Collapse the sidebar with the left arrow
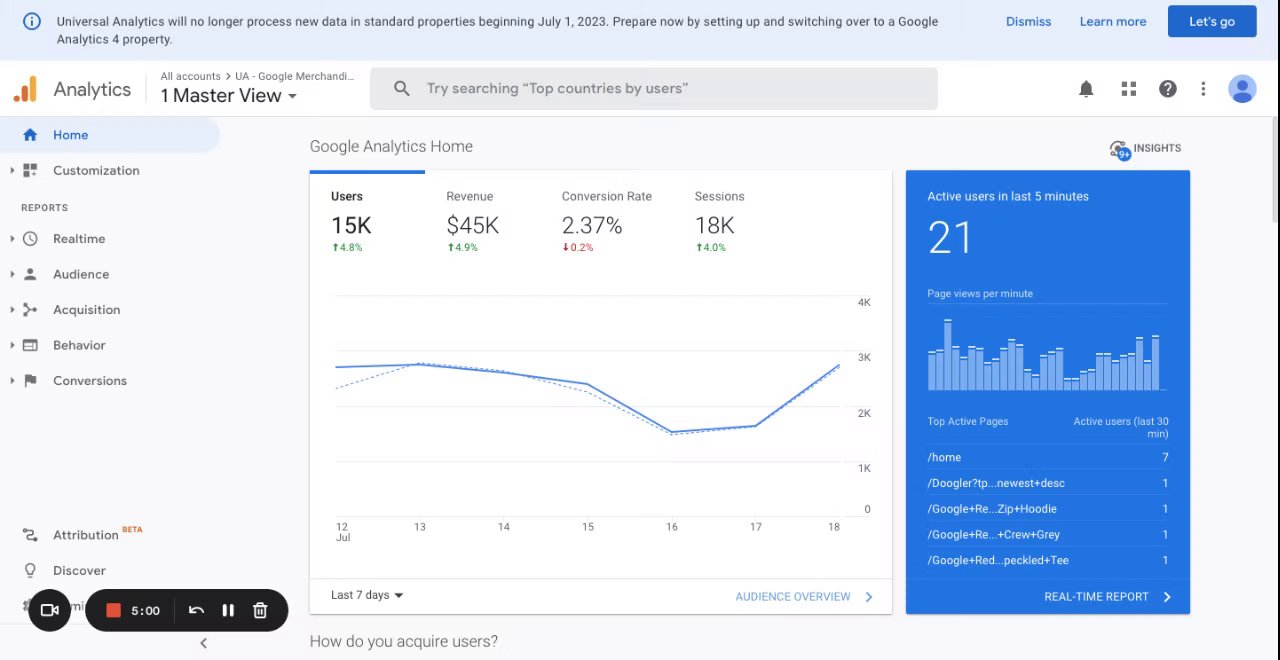The height and width of the screenshot is (660, 1280). coord(203,643)
